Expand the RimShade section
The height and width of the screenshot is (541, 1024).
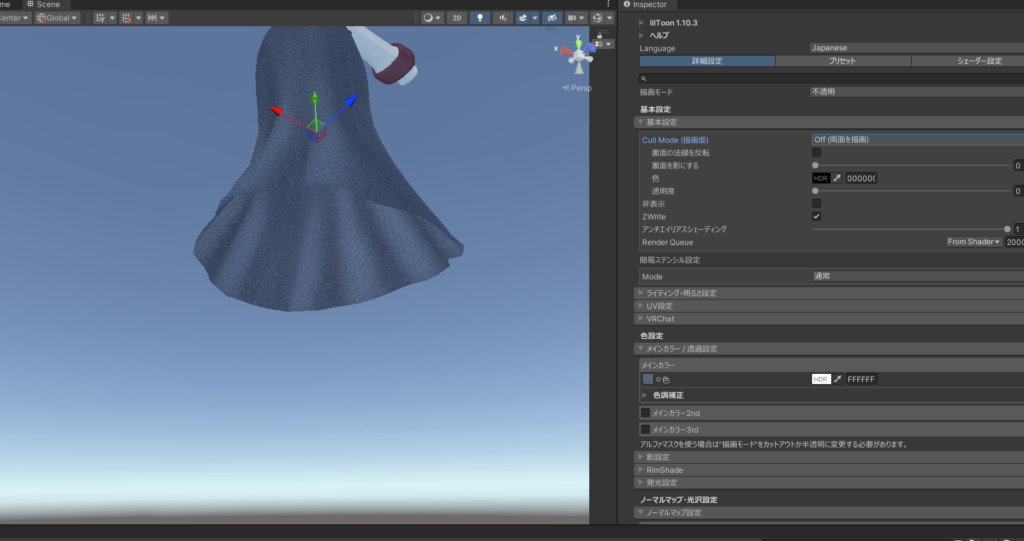667,469
